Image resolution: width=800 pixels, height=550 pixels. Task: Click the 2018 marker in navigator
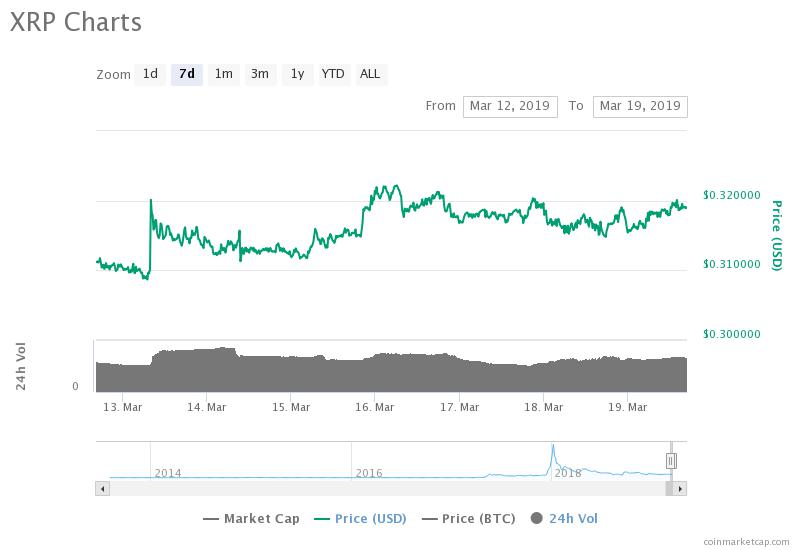[568, 473]
